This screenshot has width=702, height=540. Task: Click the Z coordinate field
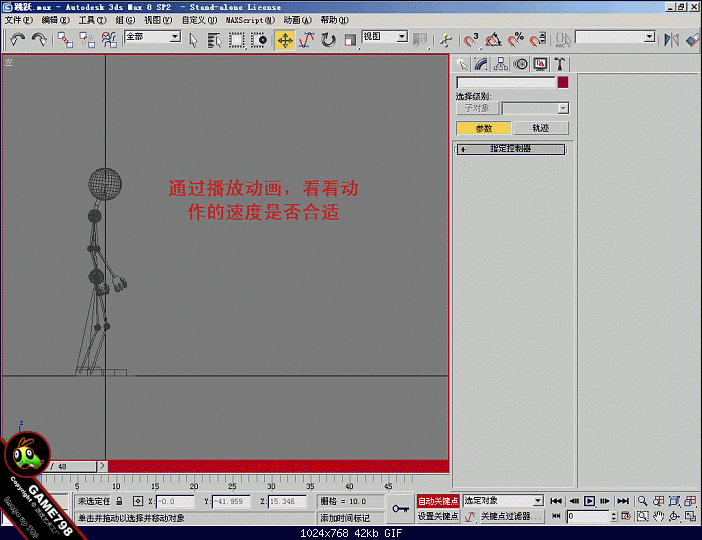click(x=287, y=501)
